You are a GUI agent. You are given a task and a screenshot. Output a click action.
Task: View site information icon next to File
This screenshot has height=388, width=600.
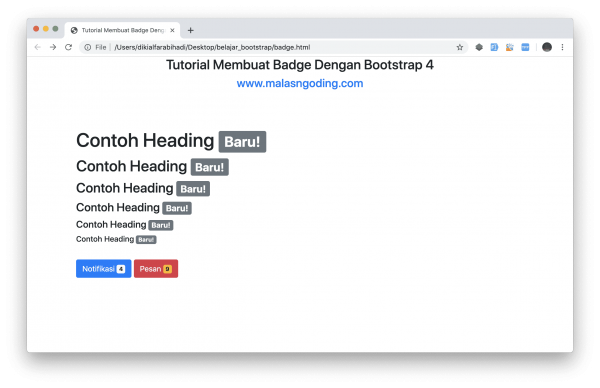(x=88, y=47)
